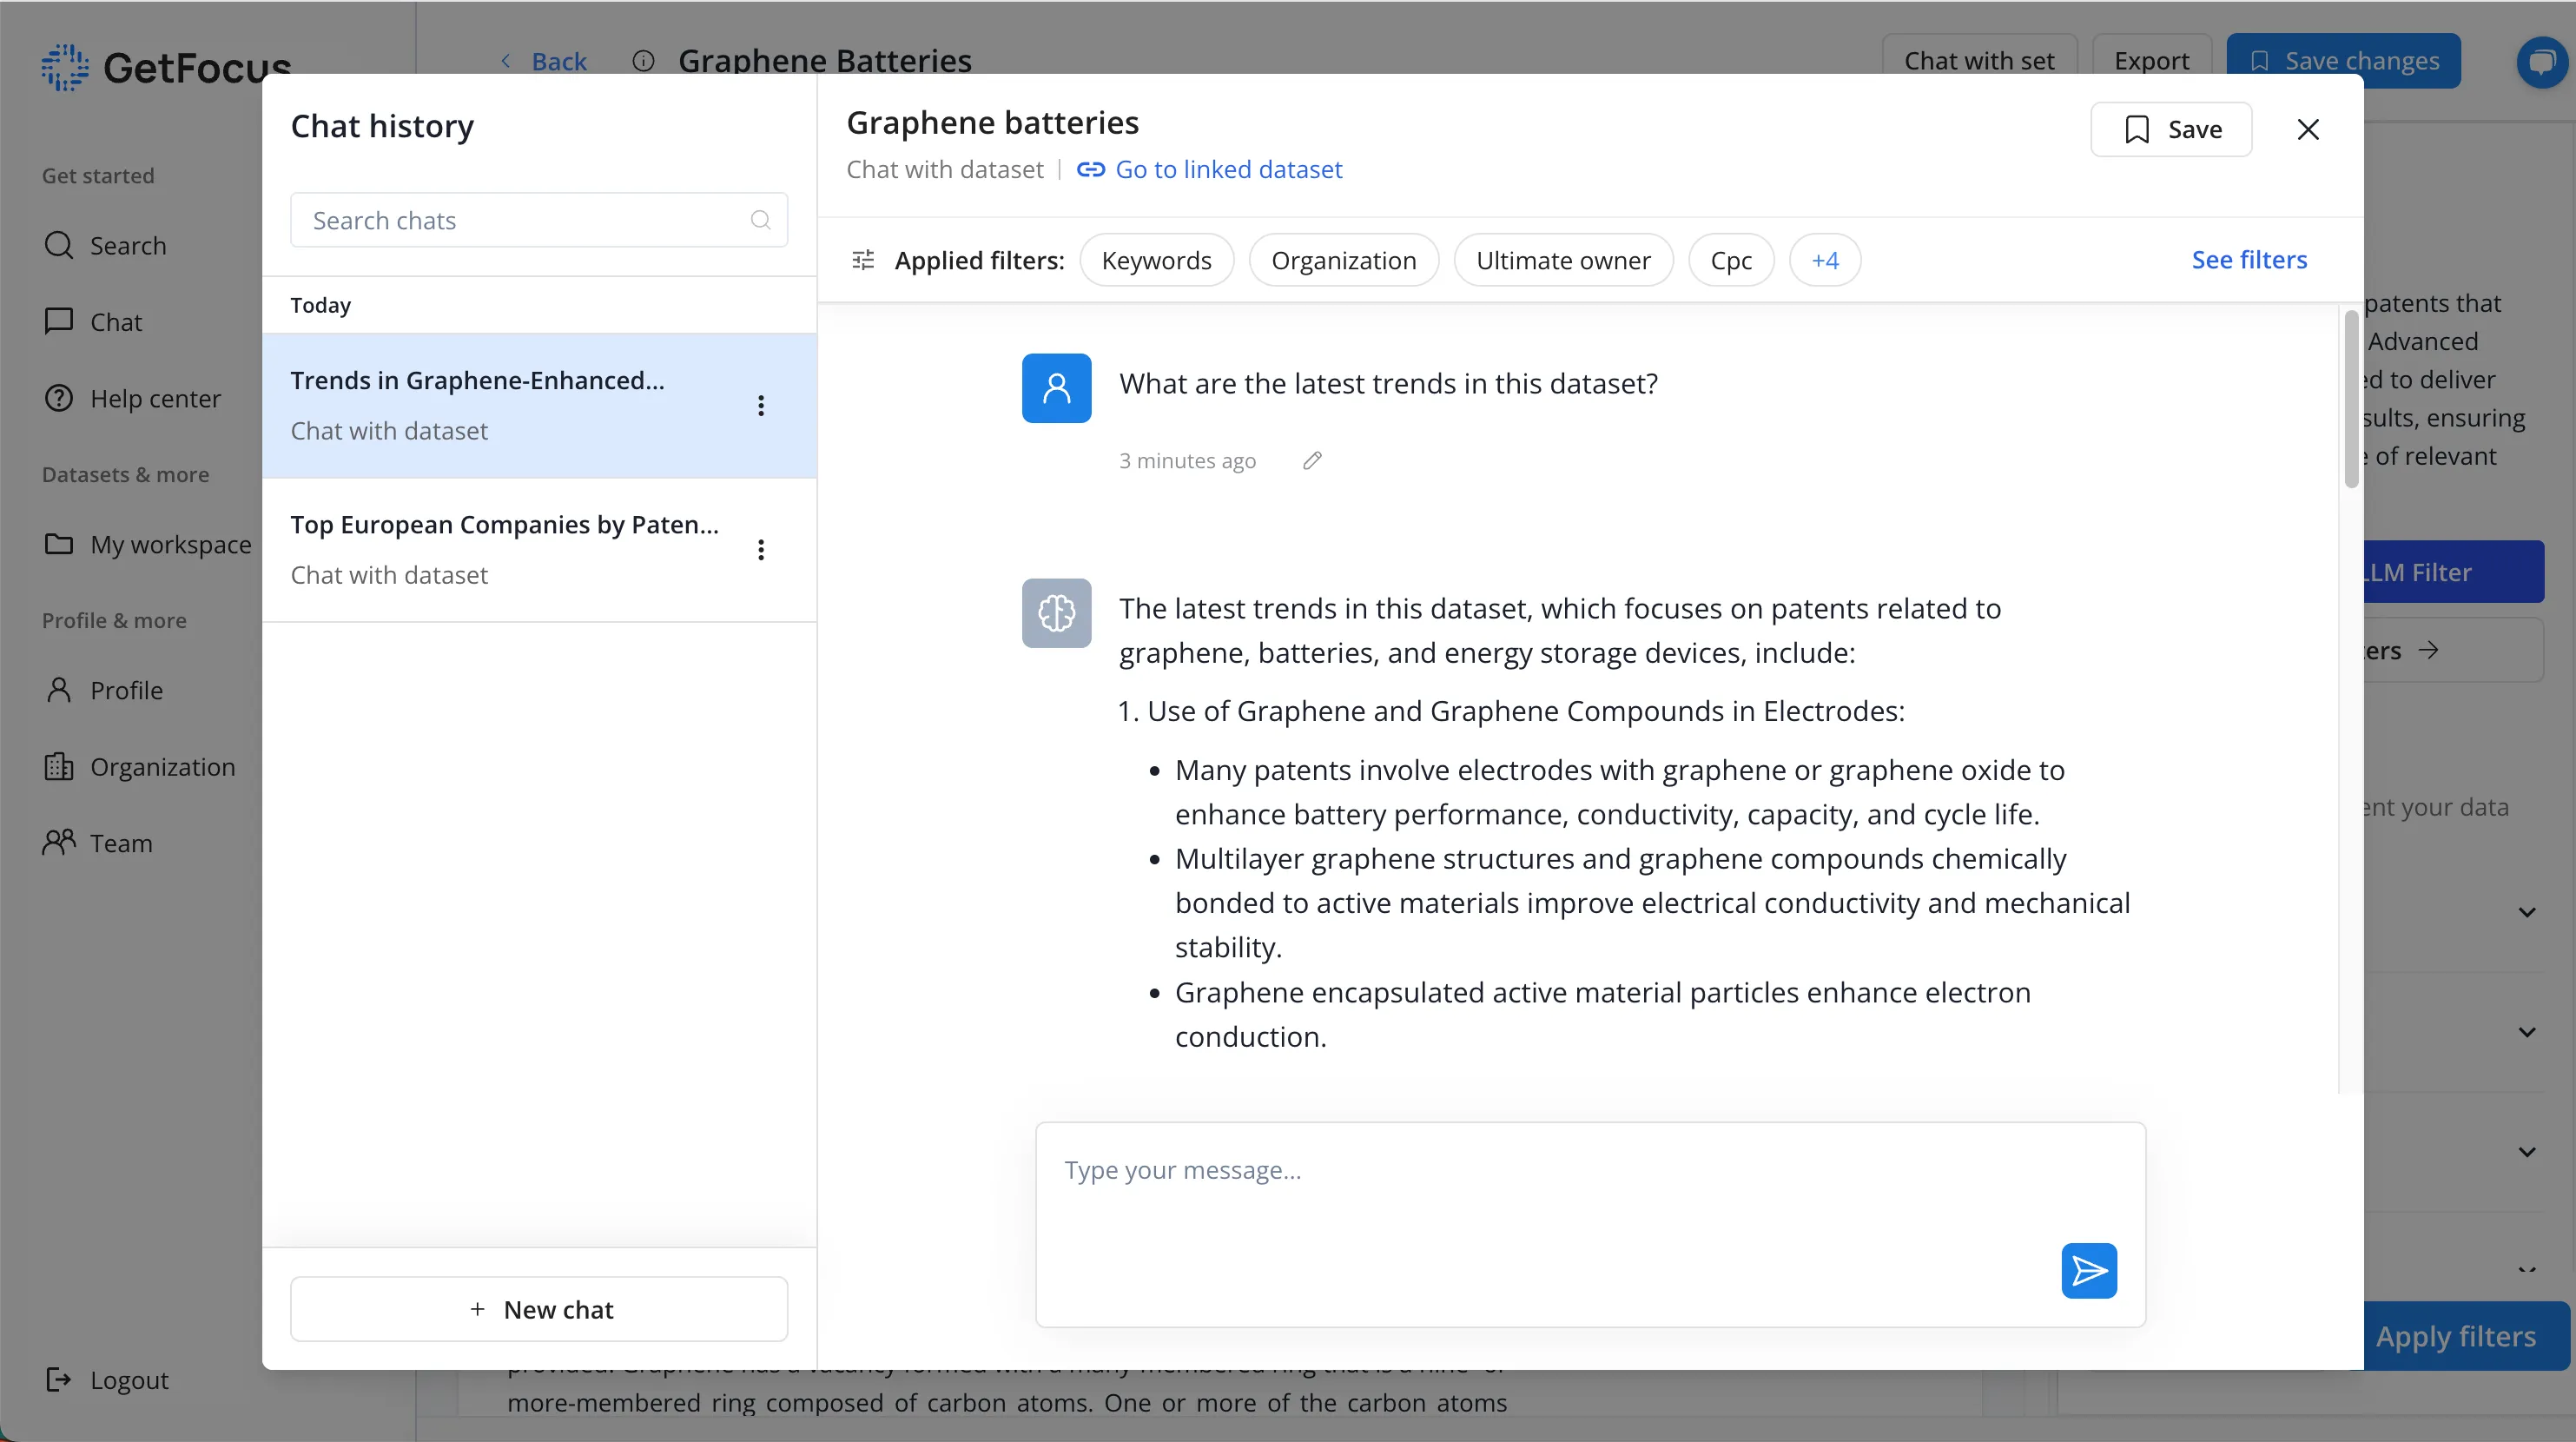Open the Keywords filter chip
The height and width of the screenshot is (1442, 2576).
click(1156, 260)
